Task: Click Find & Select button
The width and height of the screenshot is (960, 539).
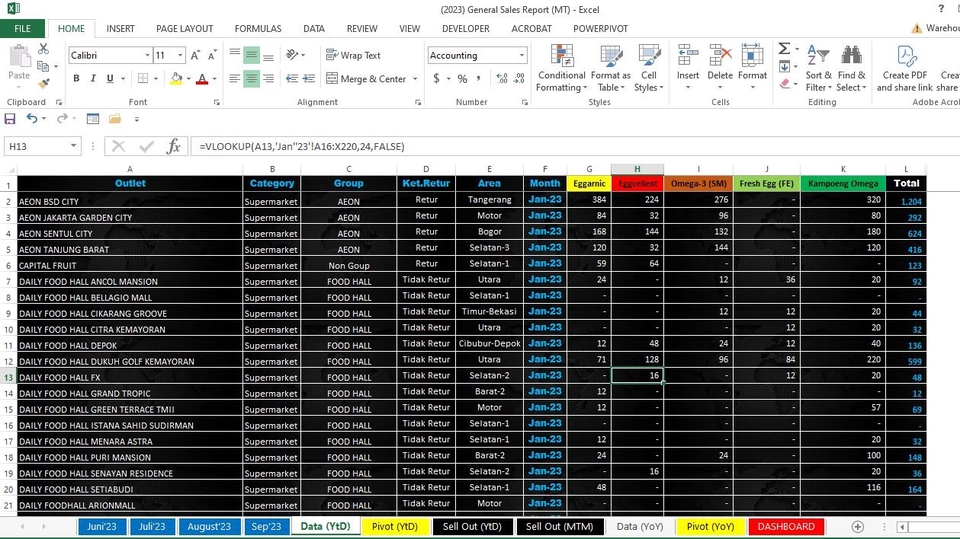Action: tap(851, 67)
